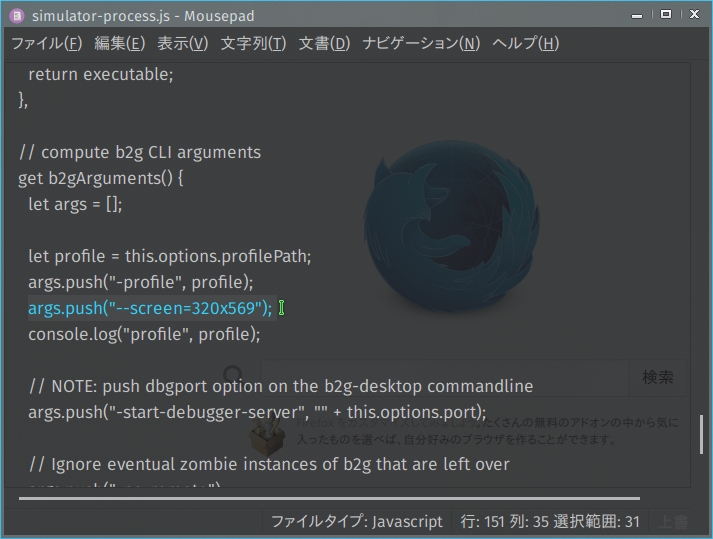Click the '// Ignore eventual zombie instances' comment
Viewport: 713px width, 539px height.
[269, 464]
